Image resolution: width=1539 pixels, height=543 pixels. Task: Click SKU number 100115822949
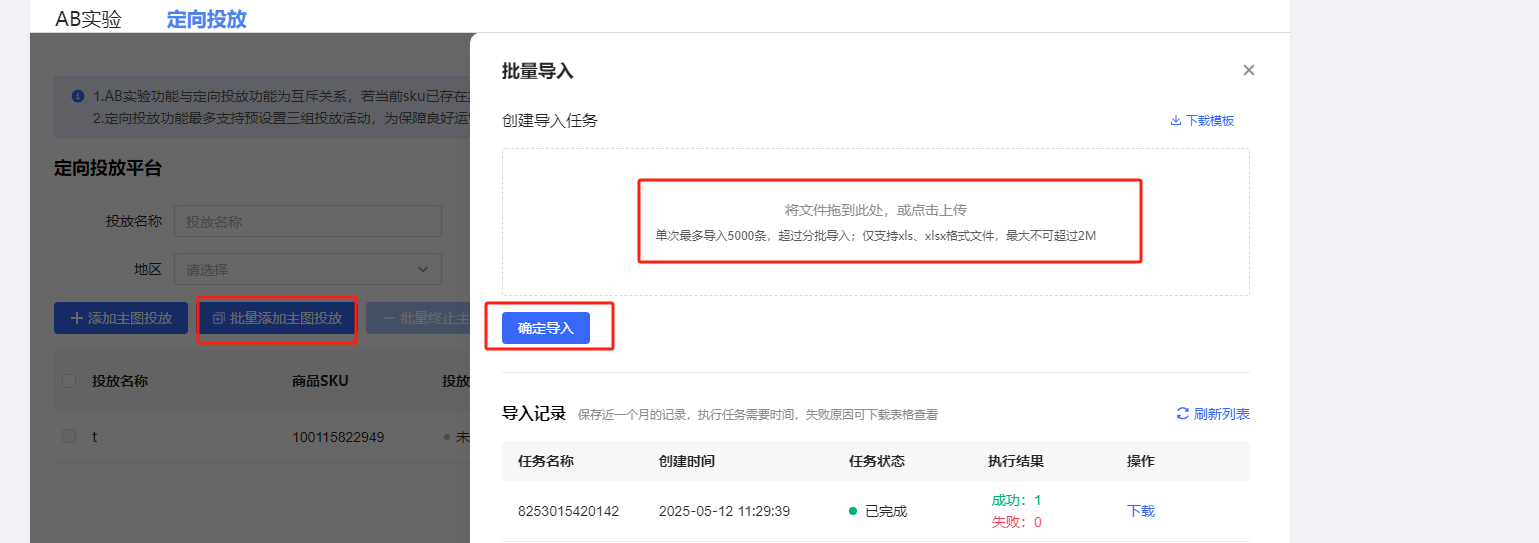tap(338, 437)
